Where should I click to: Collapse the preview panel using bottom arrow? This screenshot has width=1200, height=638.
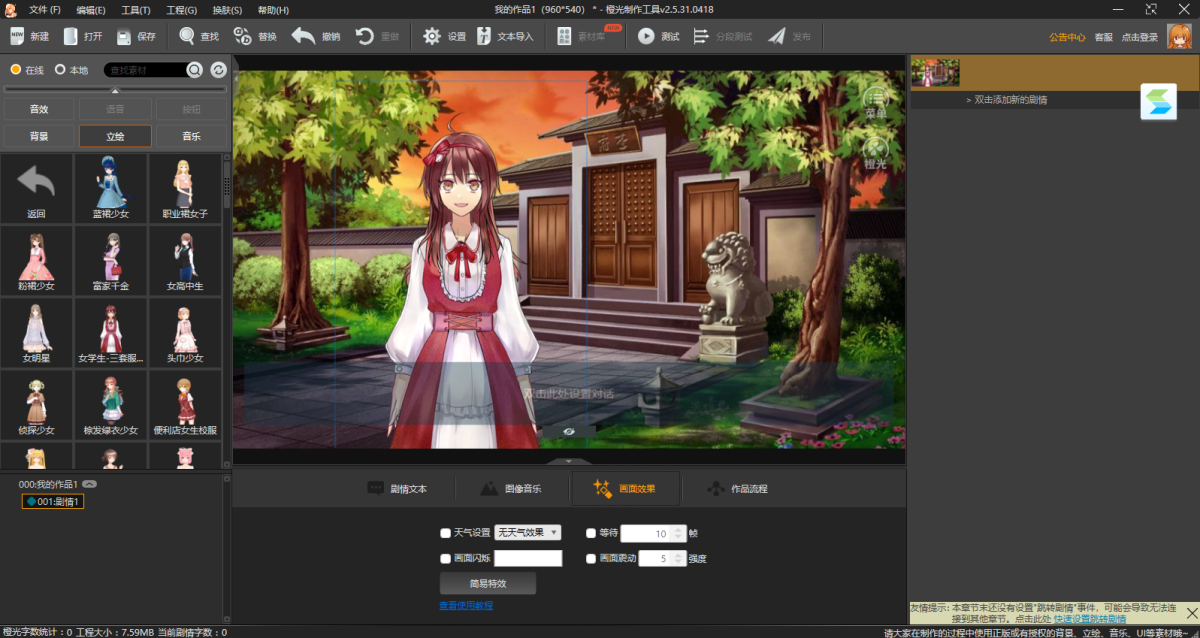pyautogui.click(x=569, y=461)
